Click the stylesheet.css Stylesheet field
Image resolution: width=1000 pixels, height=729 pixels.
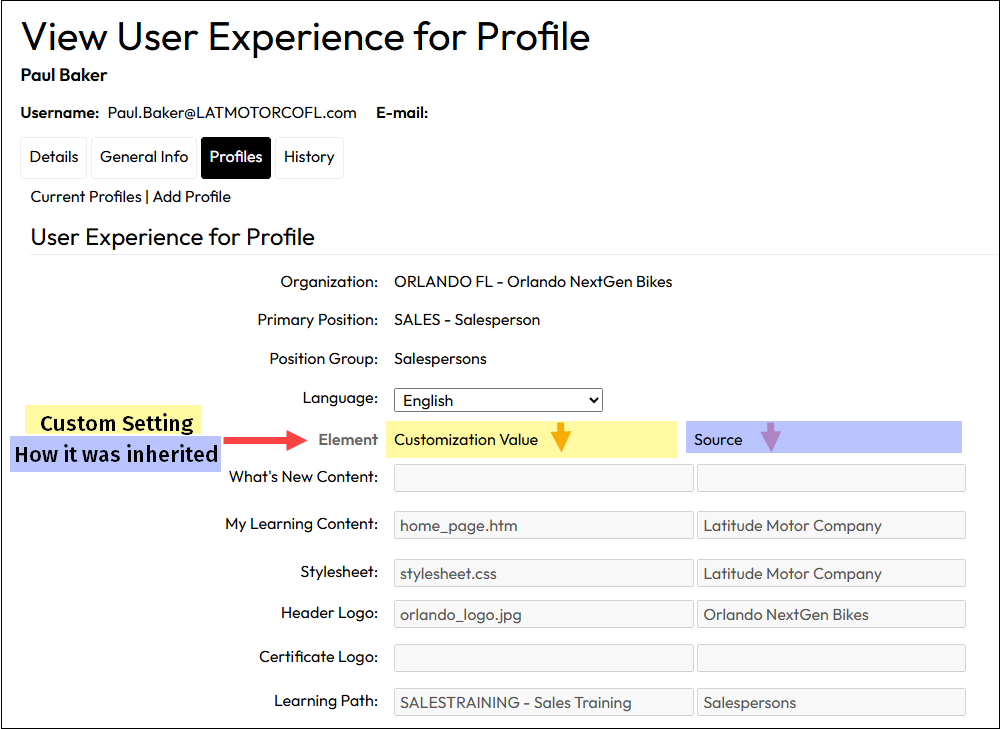point(543,574)
